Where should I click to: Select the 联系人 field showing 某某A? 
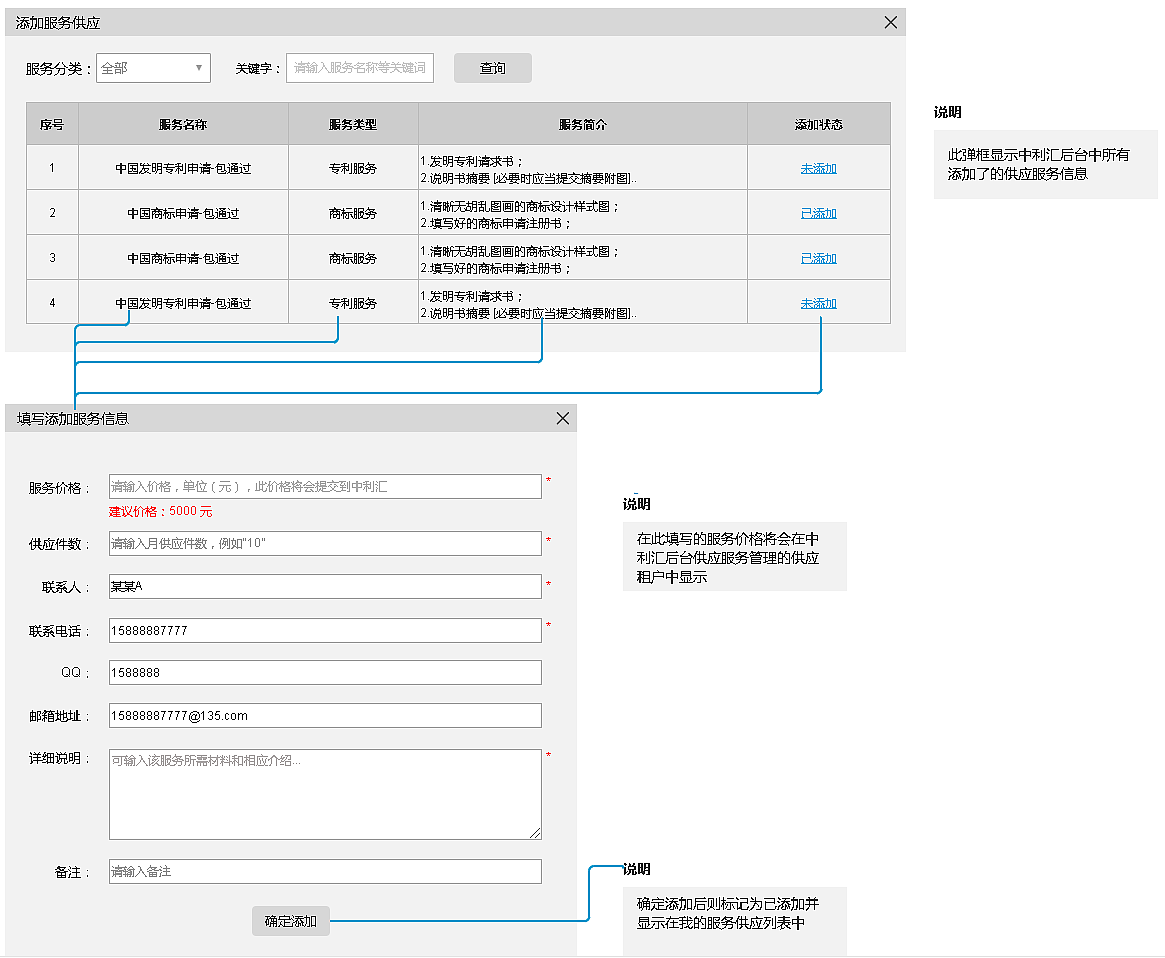point(325,586)
